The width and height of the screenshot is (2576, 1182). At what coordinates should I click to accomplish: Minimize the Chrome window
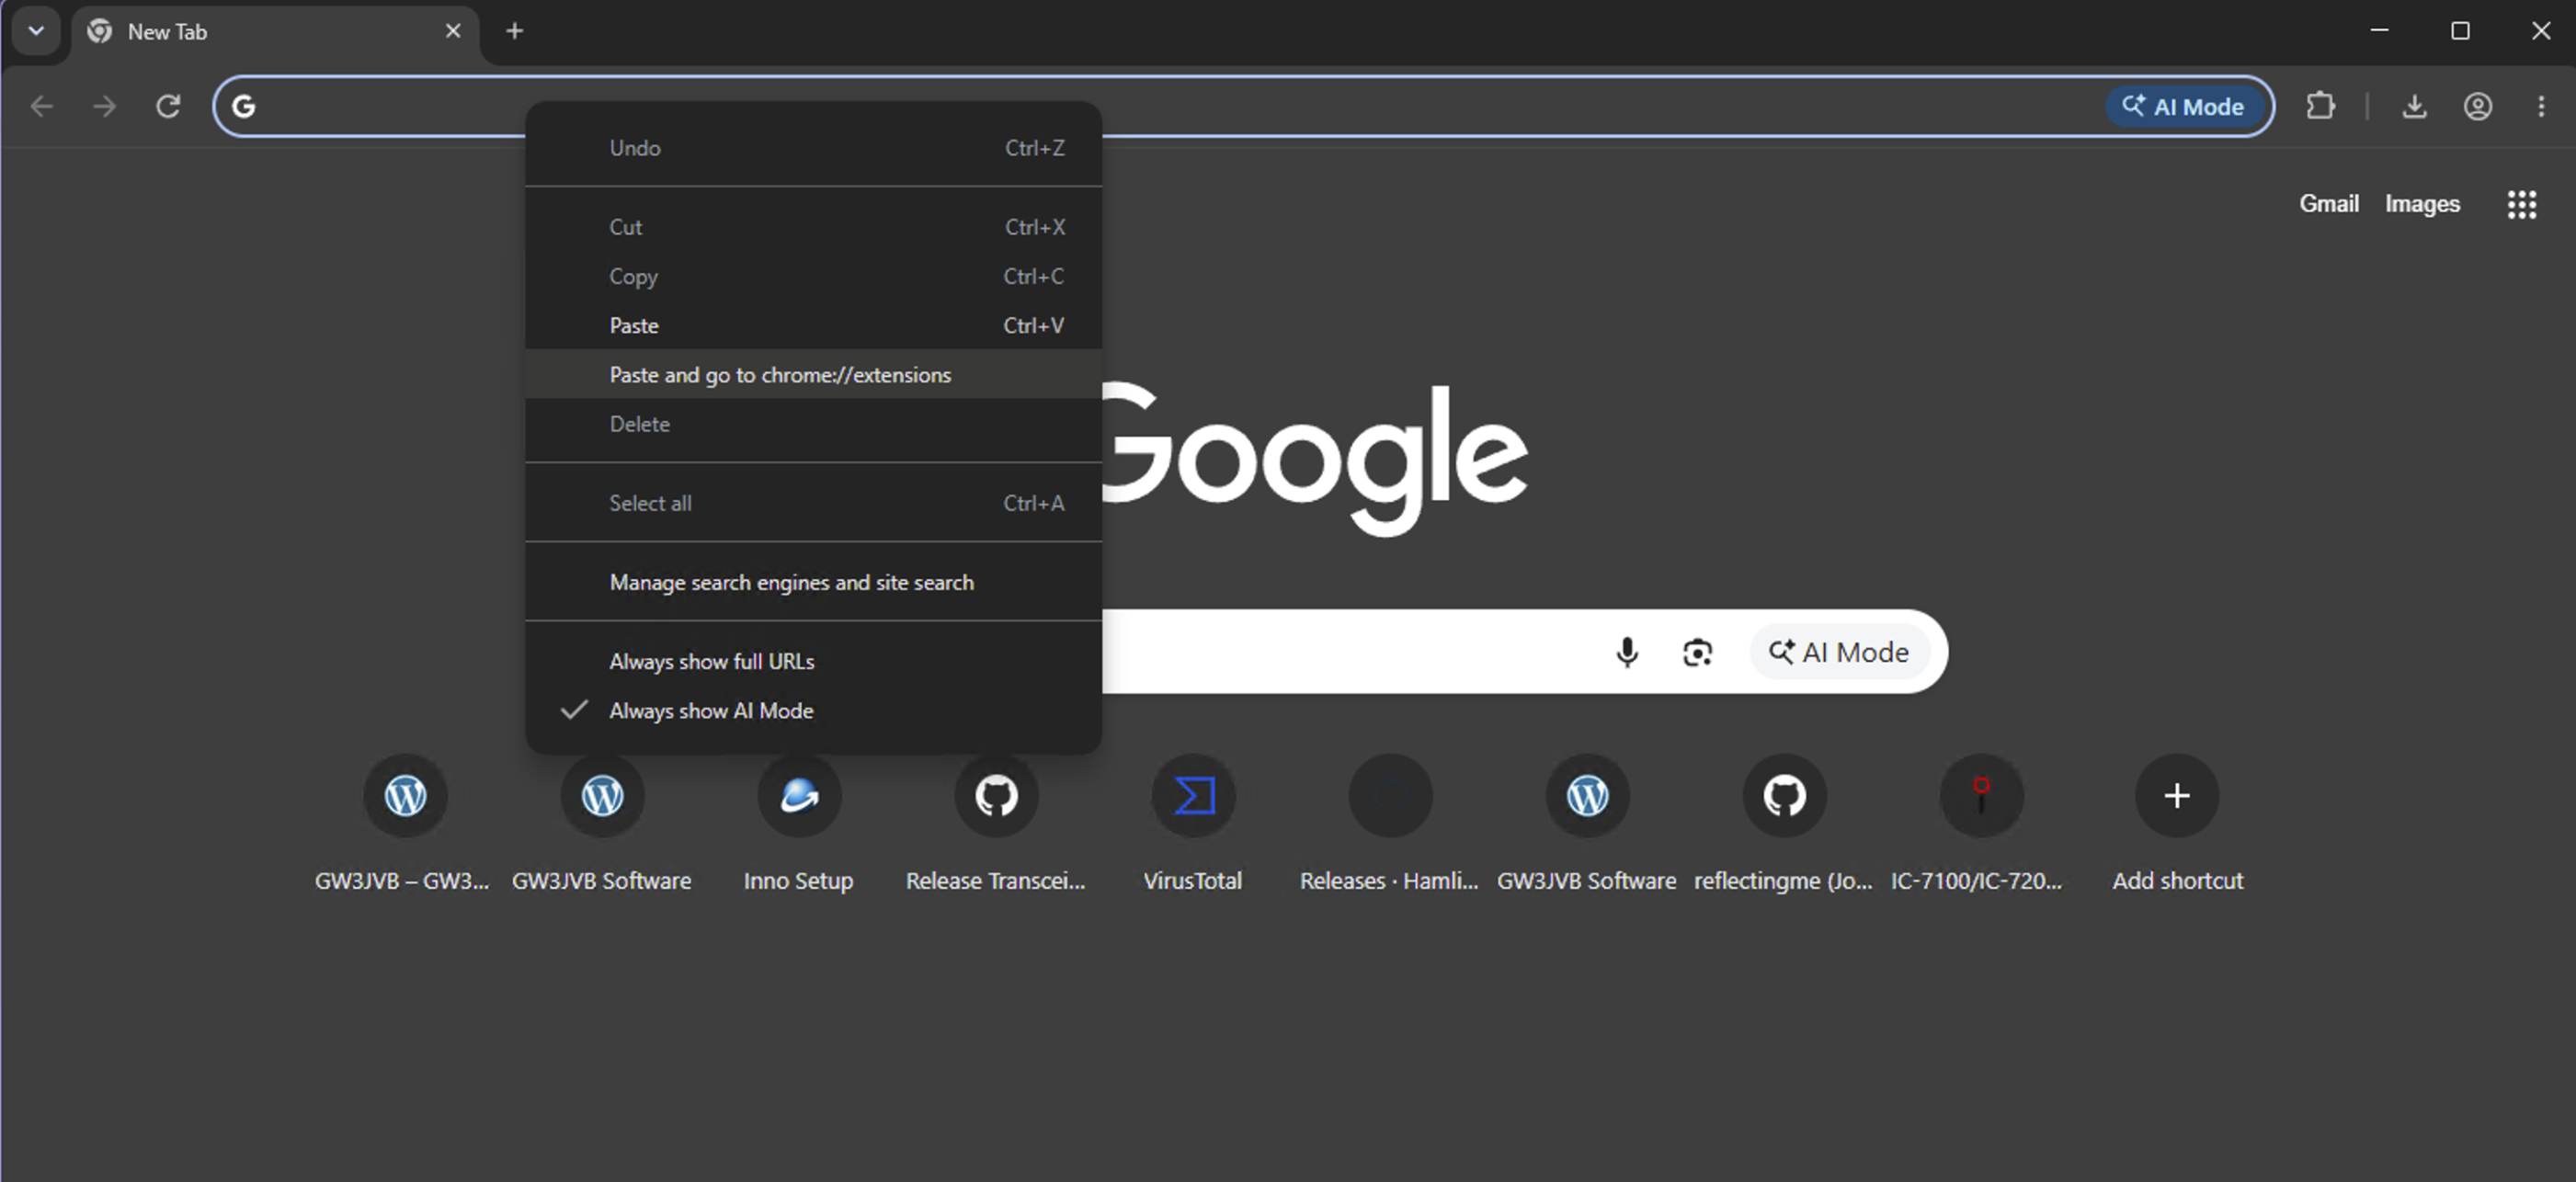point(2379,31)
